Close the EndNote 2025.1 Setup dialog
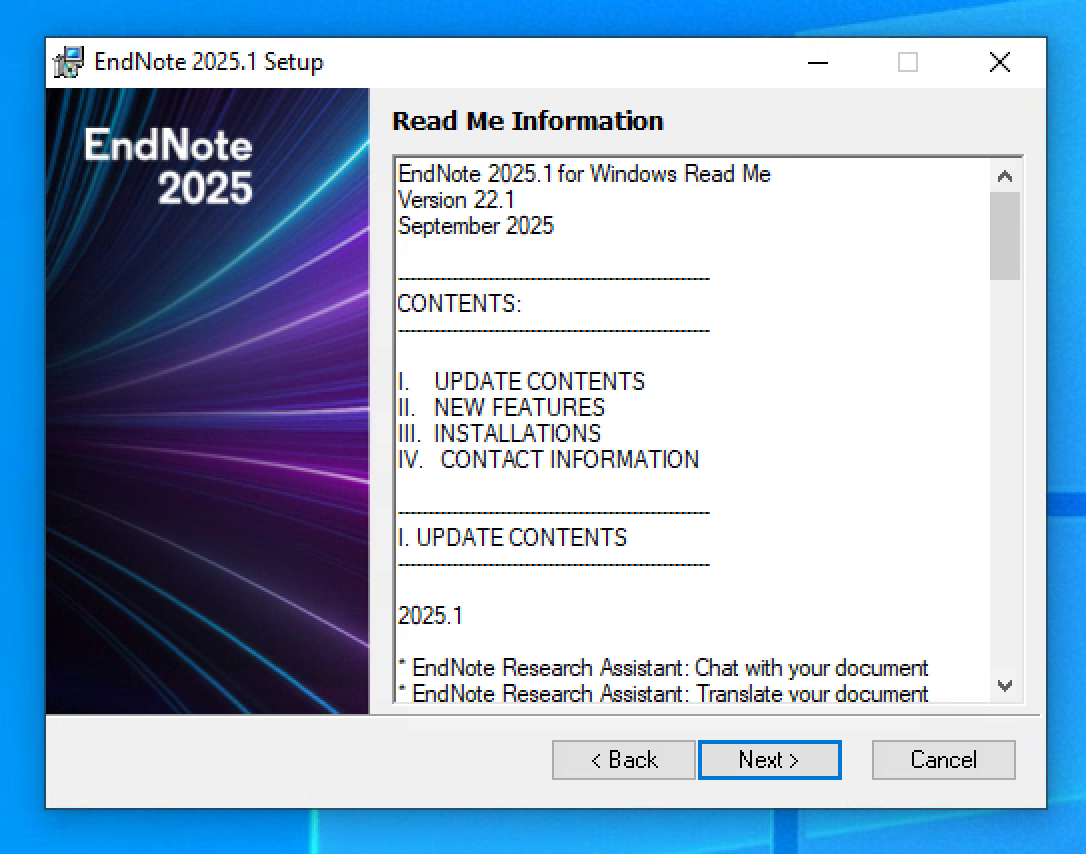Image resolution: width=1086 pixels, height=854 pixels. 999,62
